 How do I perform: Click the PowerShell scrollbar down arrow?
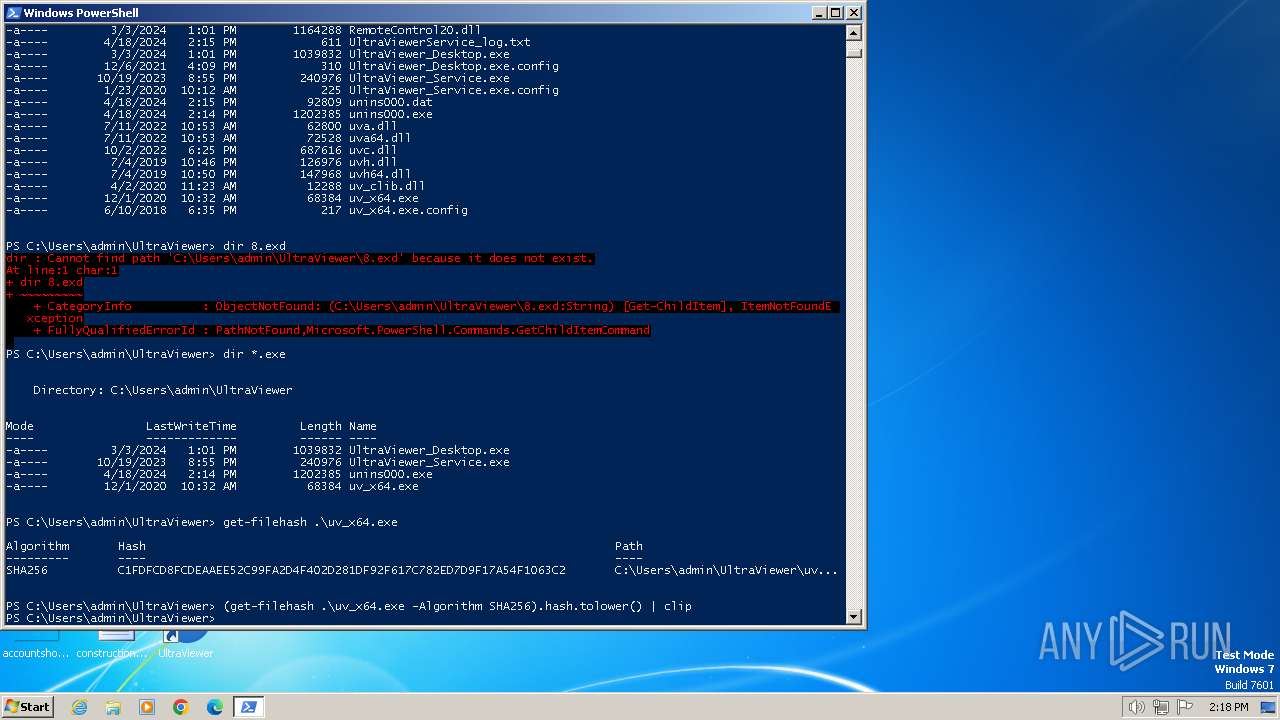[853, 617]
